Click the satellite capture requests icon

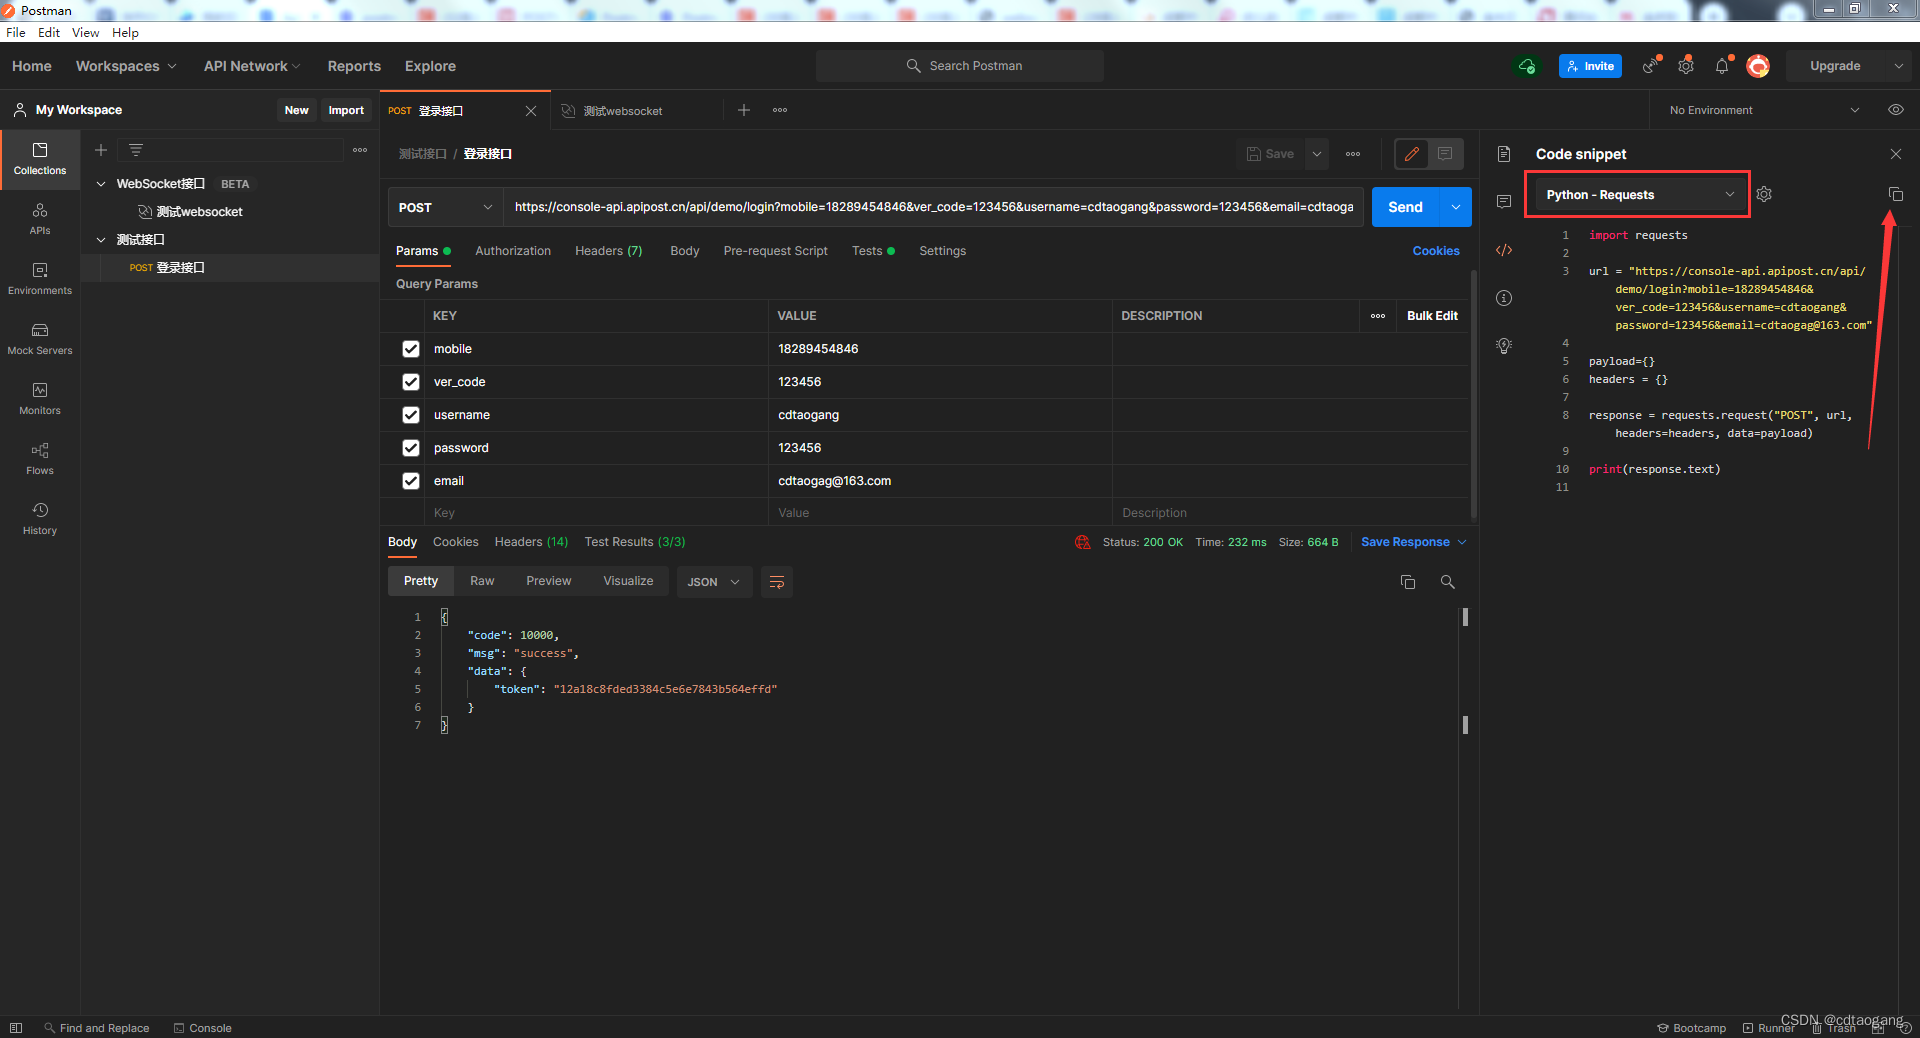click(x=1650, y=66)
